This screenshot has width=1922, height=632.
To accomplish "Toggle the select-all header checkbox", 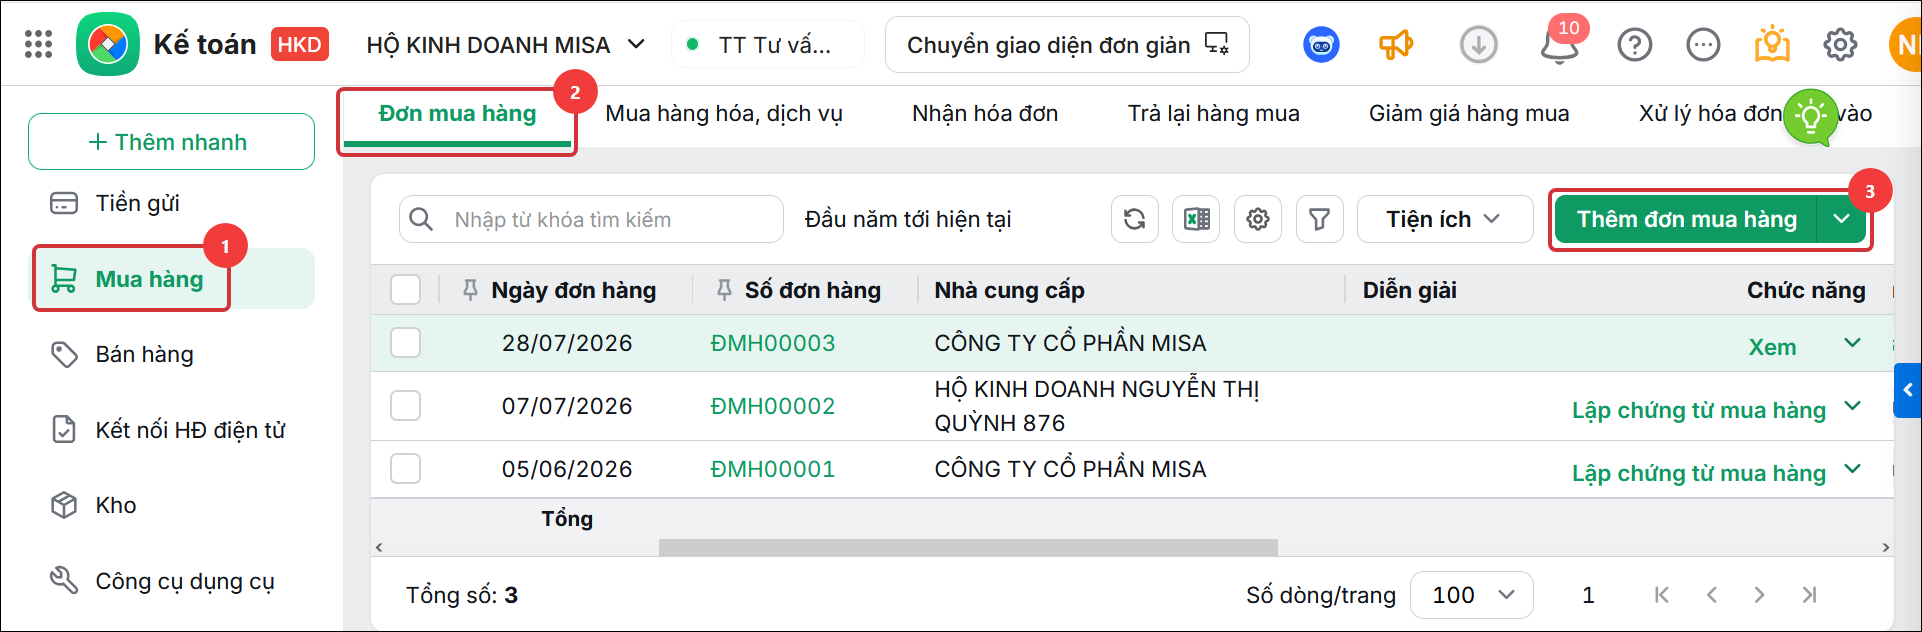I will click(x=405, y=290).
